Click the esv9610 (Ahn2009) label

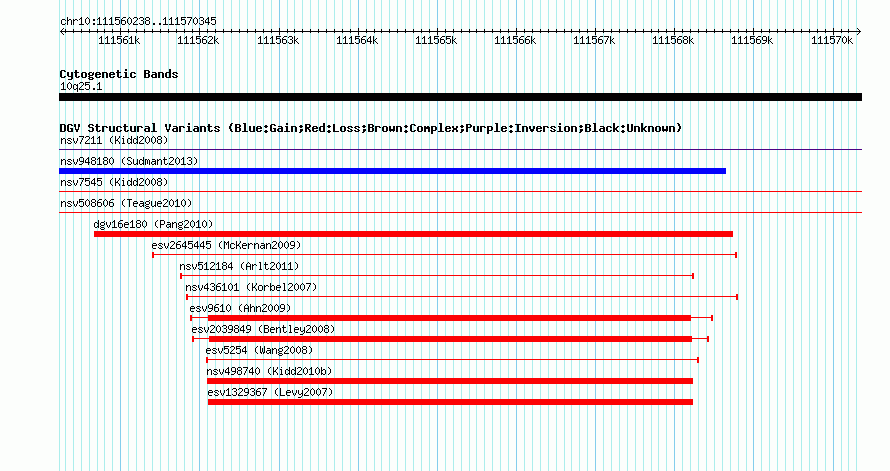[240, 308]
